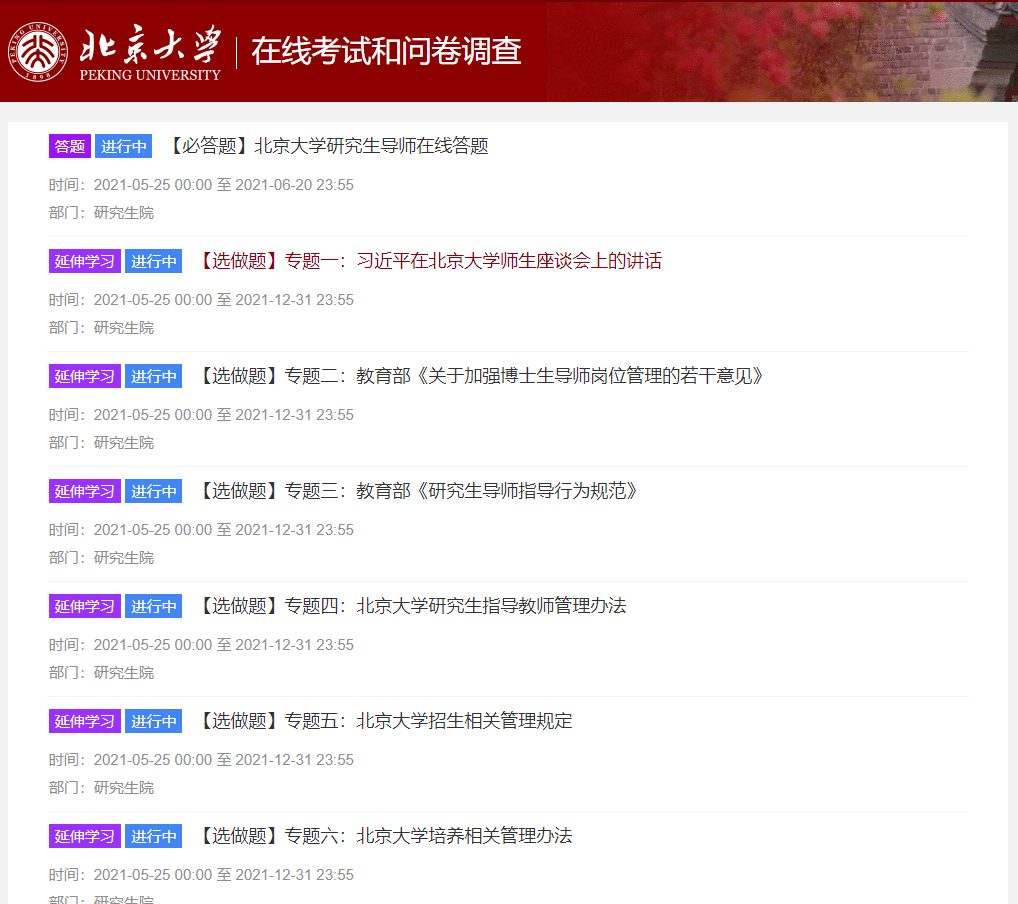Click 进行中 badge of 专题三
1018x904 pixels.
(x=154, y=491)
